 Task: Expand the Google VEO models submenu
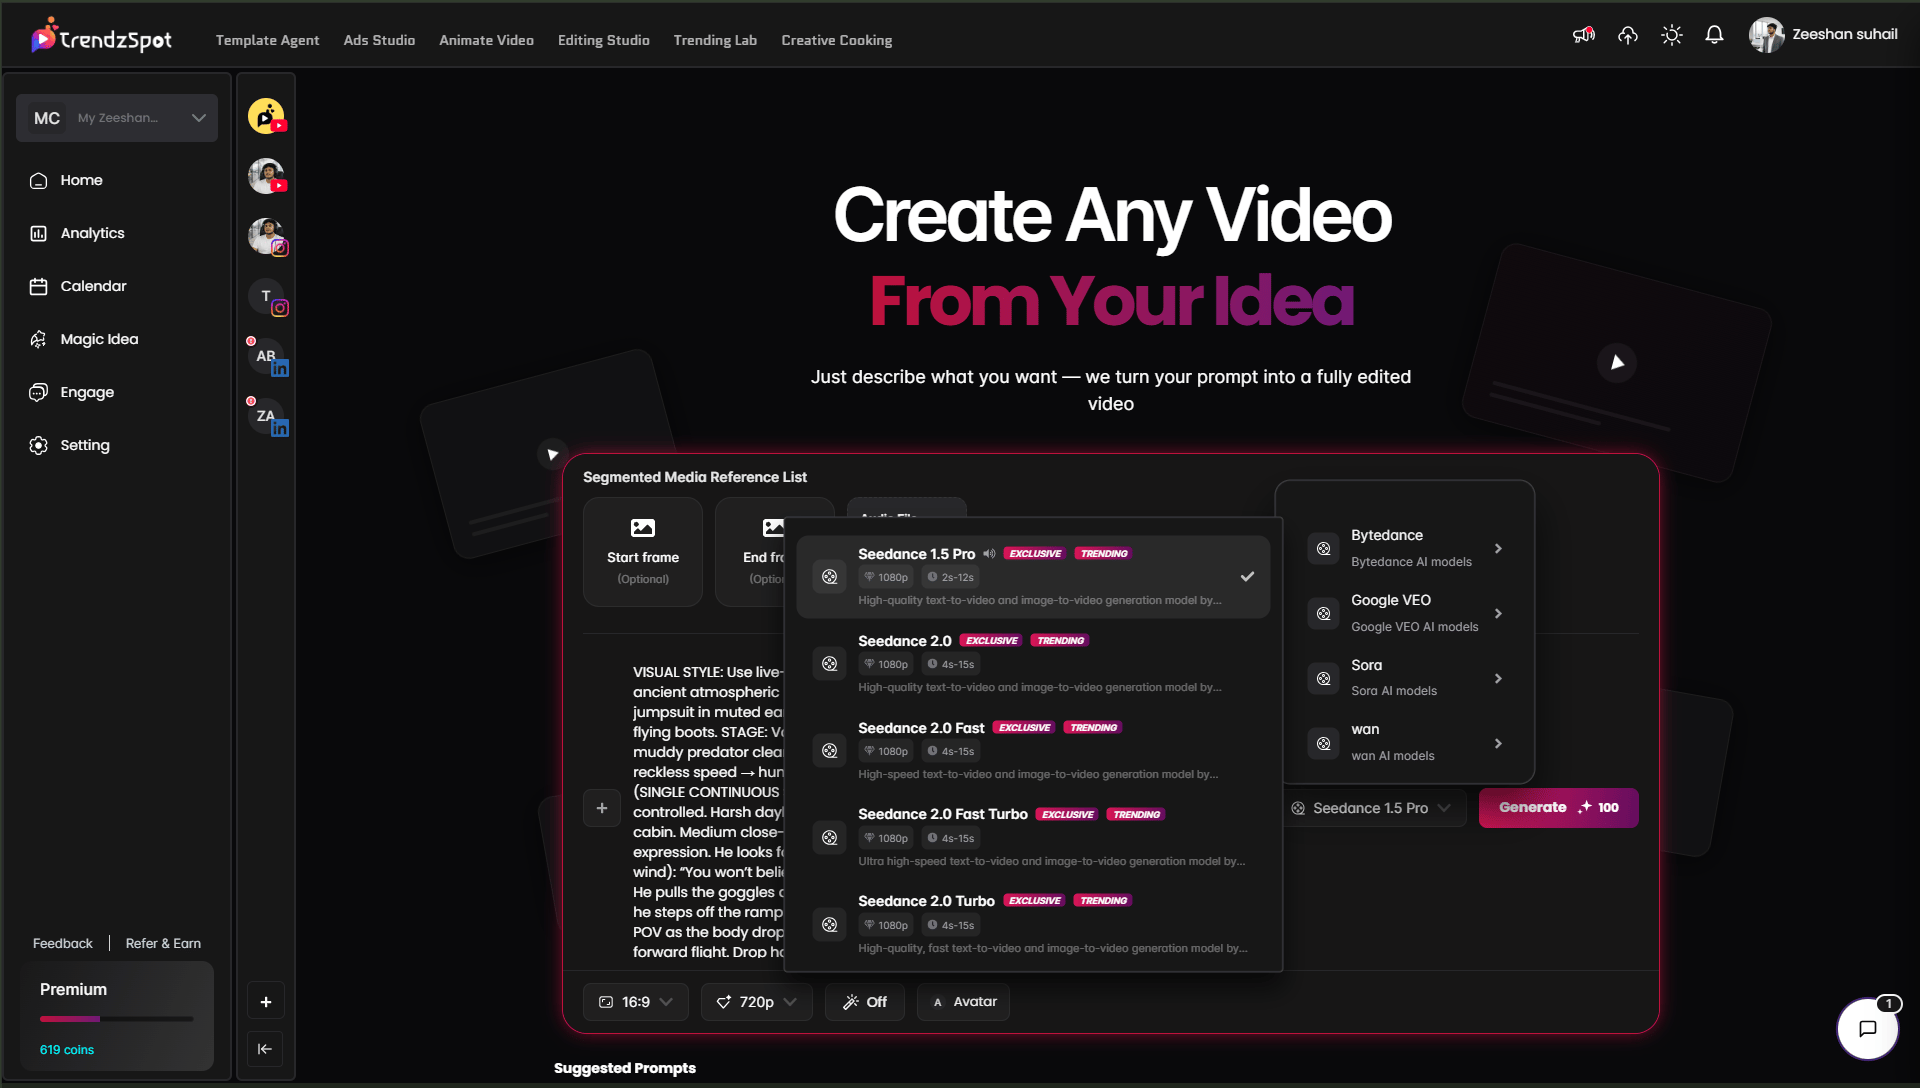(1405, 613)
